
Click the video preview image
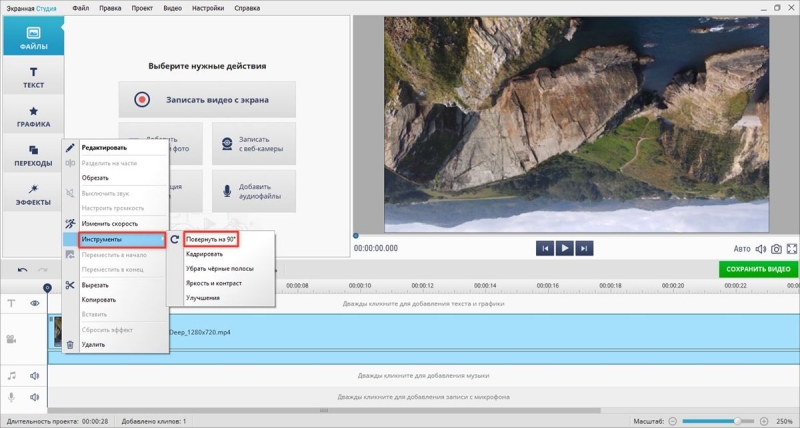(x=577, y=125)
